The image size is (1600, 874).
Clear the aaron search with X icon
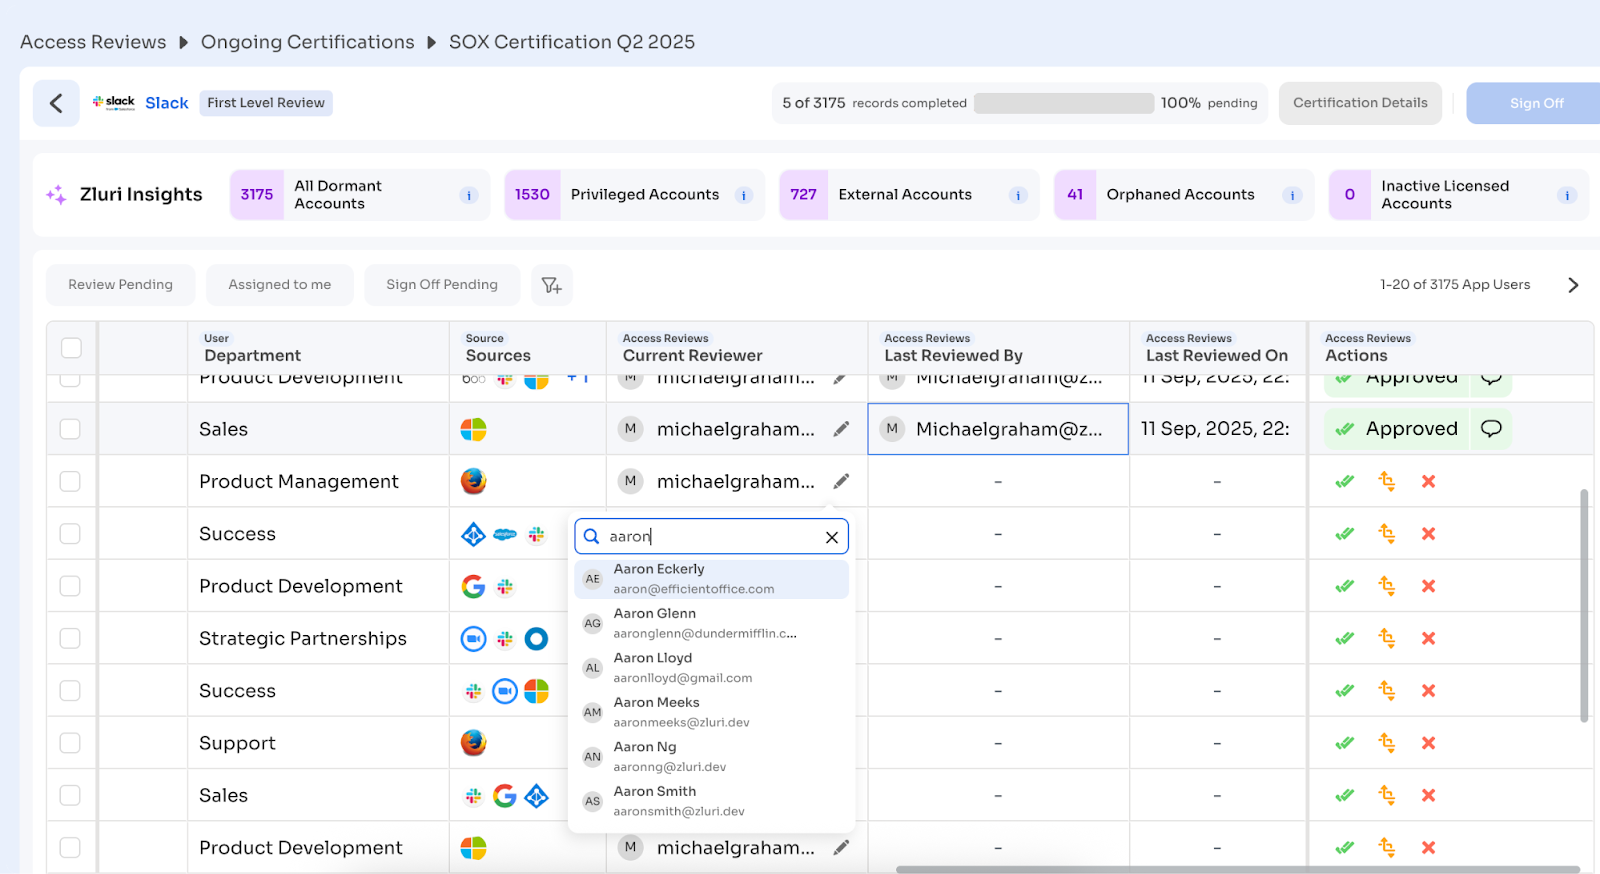point(831,537)
